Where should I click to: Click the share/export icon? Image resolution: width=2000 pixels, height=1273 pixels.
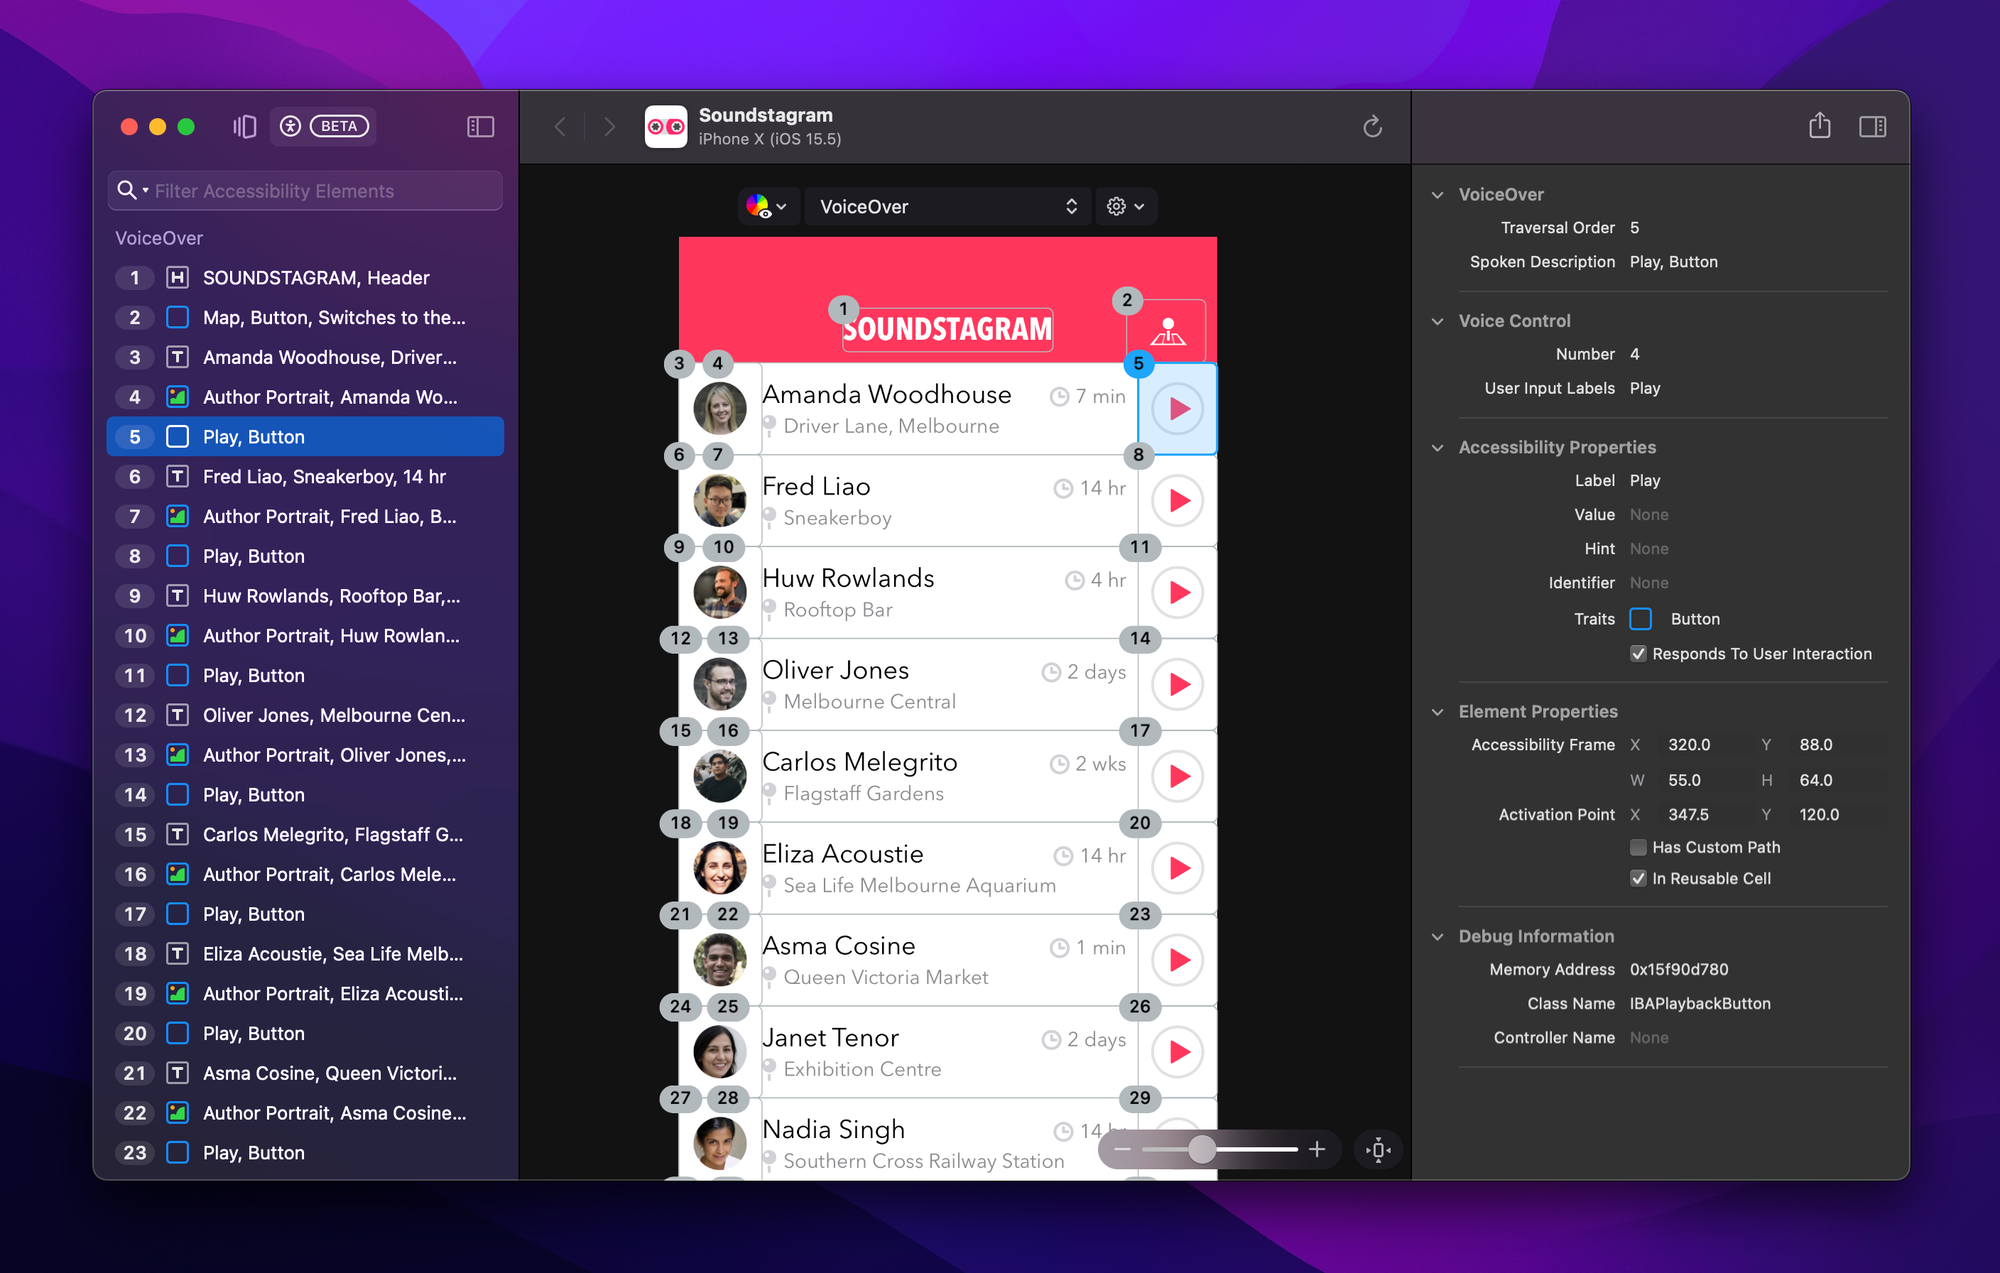point(1820,126)
